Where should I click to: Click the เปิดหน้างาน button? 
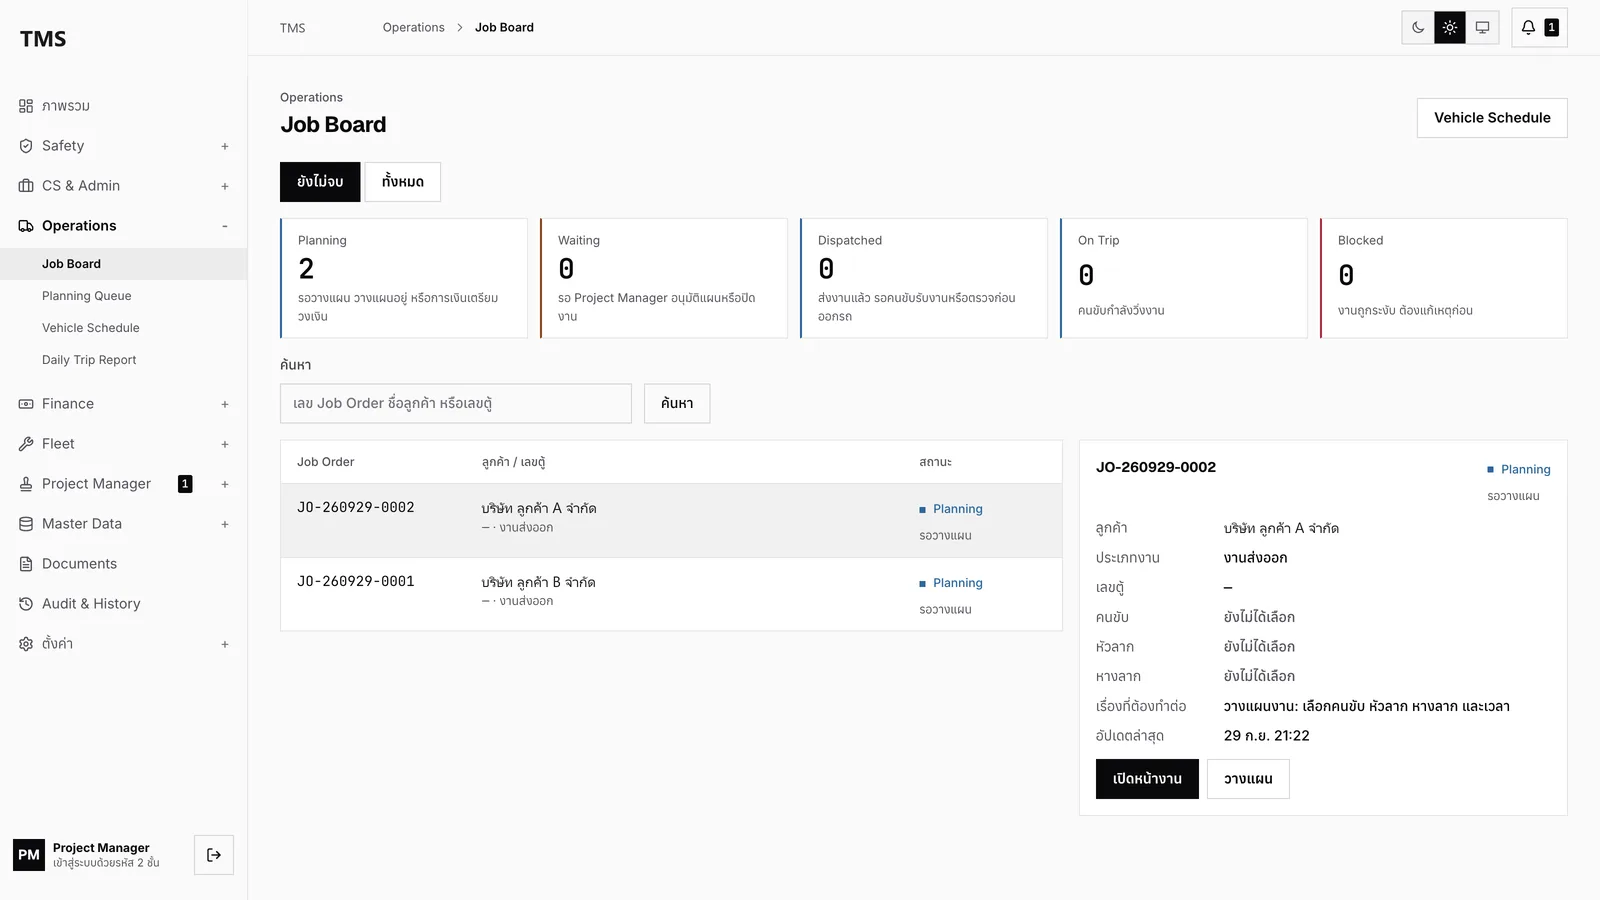(x=1147, y=779)
